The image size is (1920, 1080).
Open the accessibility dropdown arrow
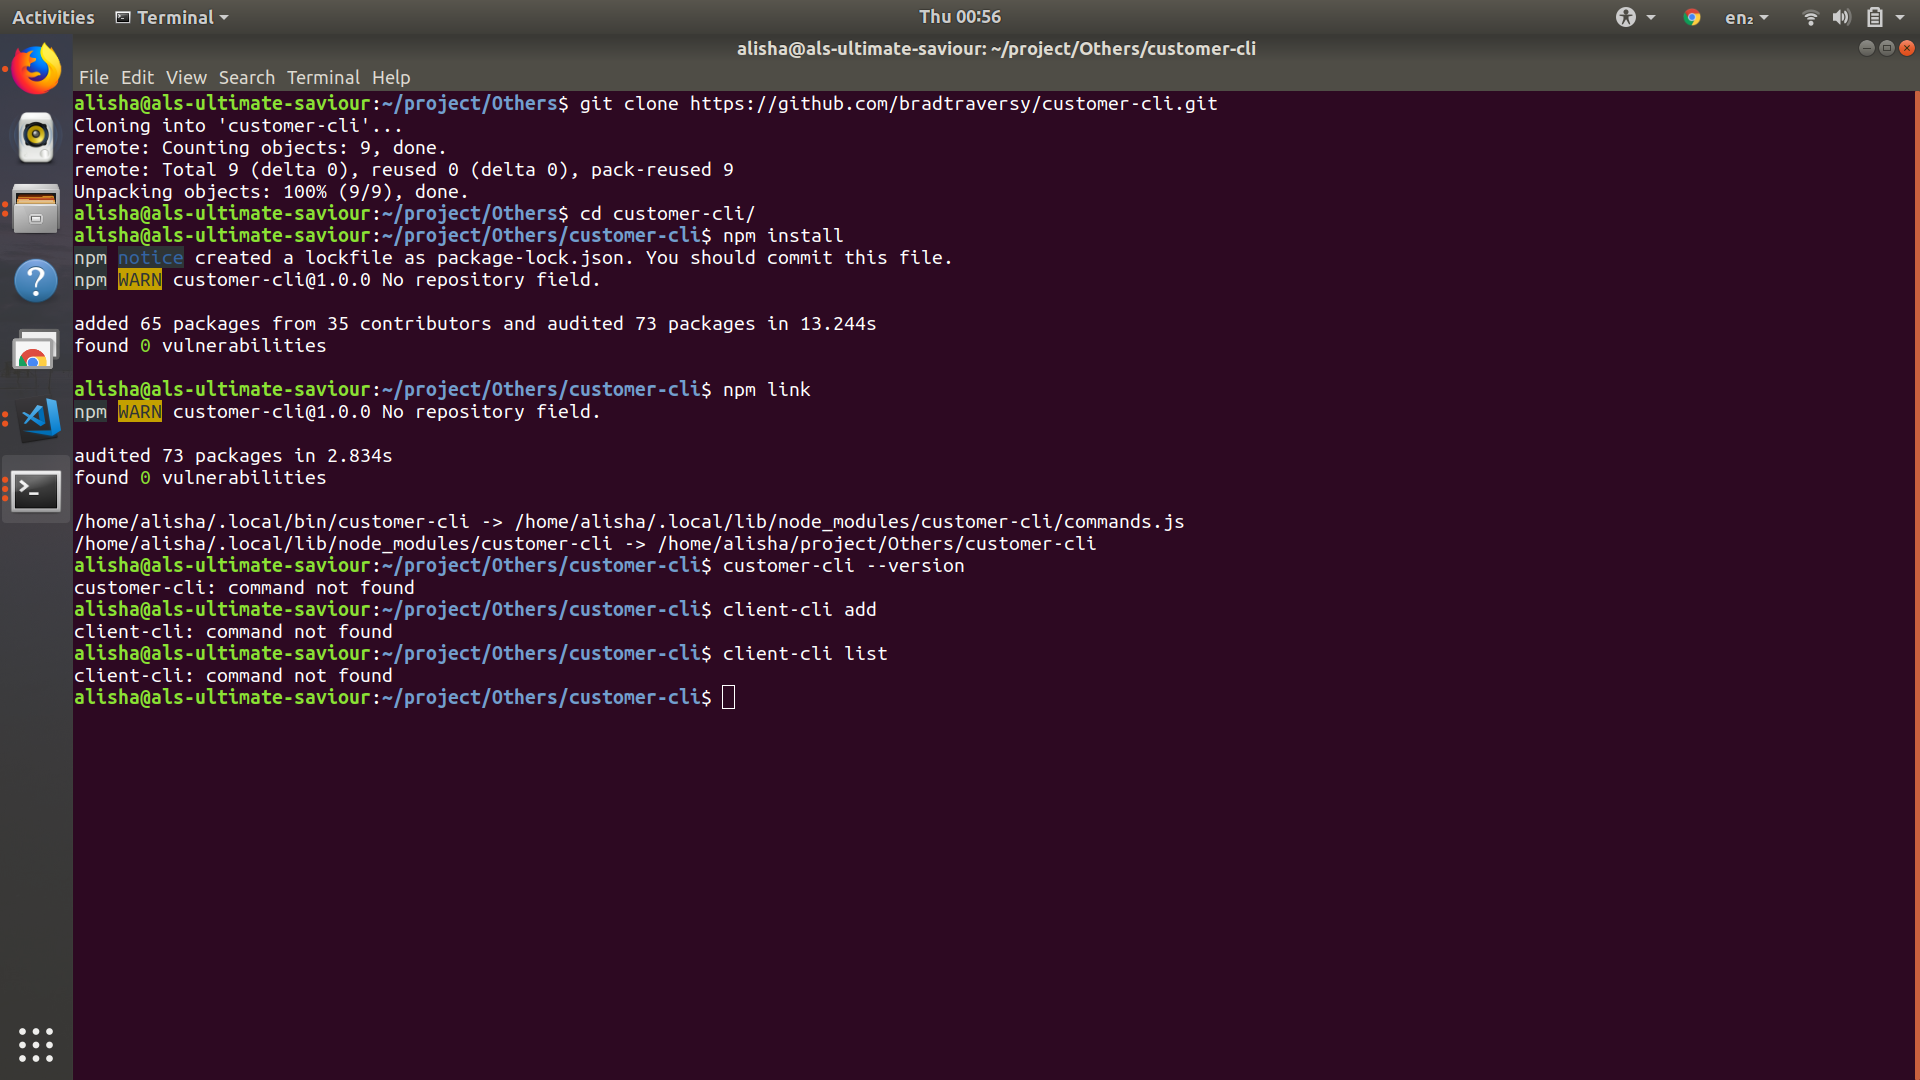coord(1649,17)
